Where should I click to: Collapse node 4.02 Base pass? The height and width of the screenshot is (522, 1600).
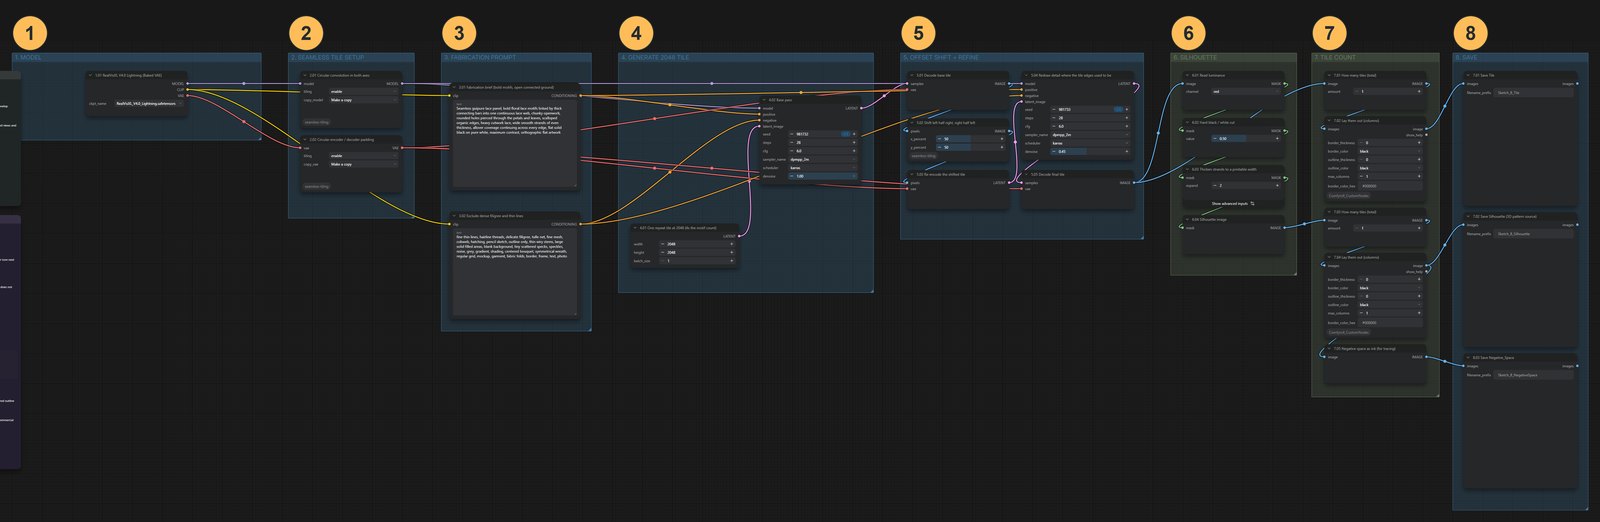[x=765, y=100]
